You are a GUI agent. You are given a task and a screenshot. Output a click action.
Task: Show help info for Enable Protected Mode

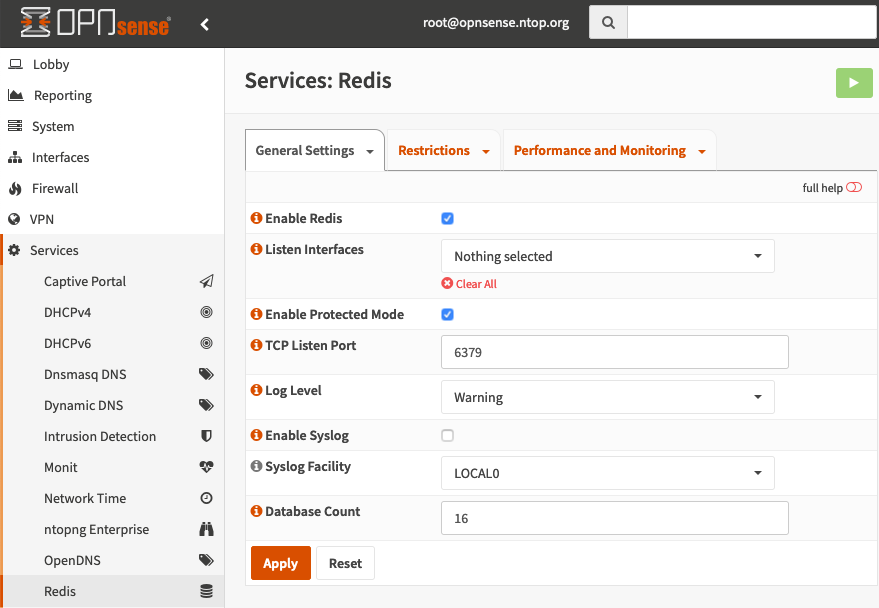pyautogui.click(x=256, y=314)
